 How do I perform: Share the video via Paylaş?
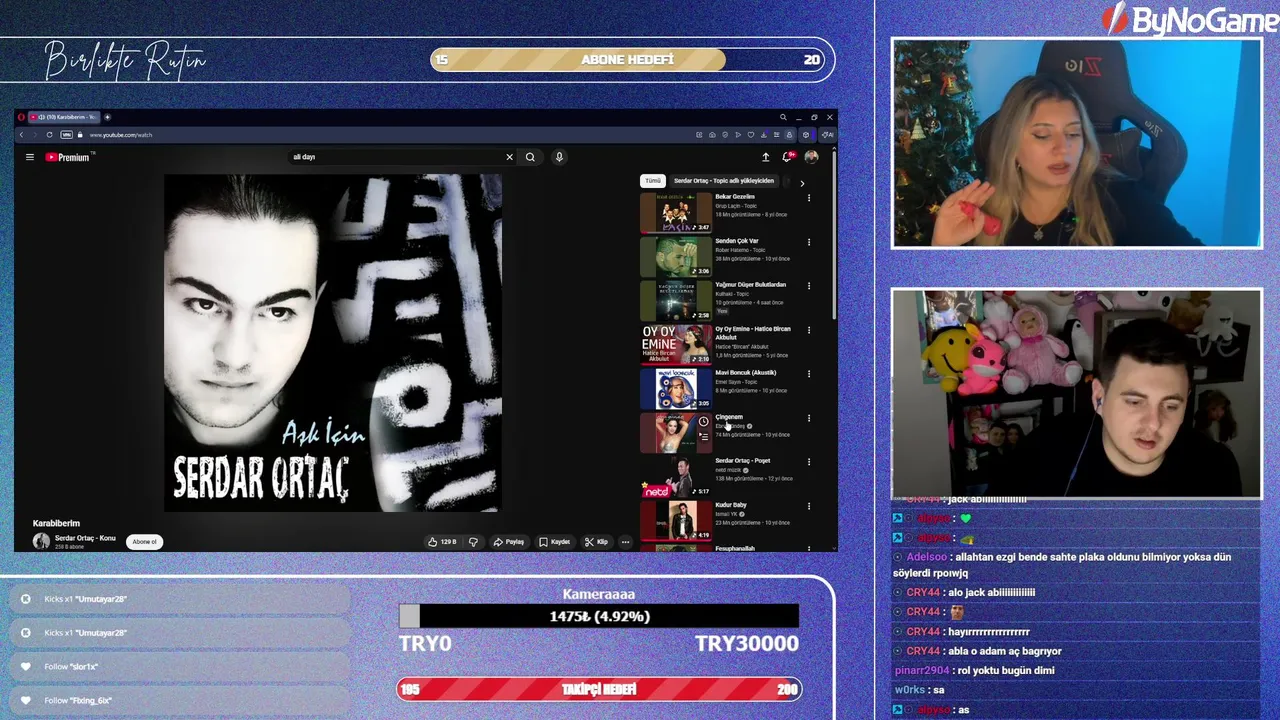pos(509,542)
